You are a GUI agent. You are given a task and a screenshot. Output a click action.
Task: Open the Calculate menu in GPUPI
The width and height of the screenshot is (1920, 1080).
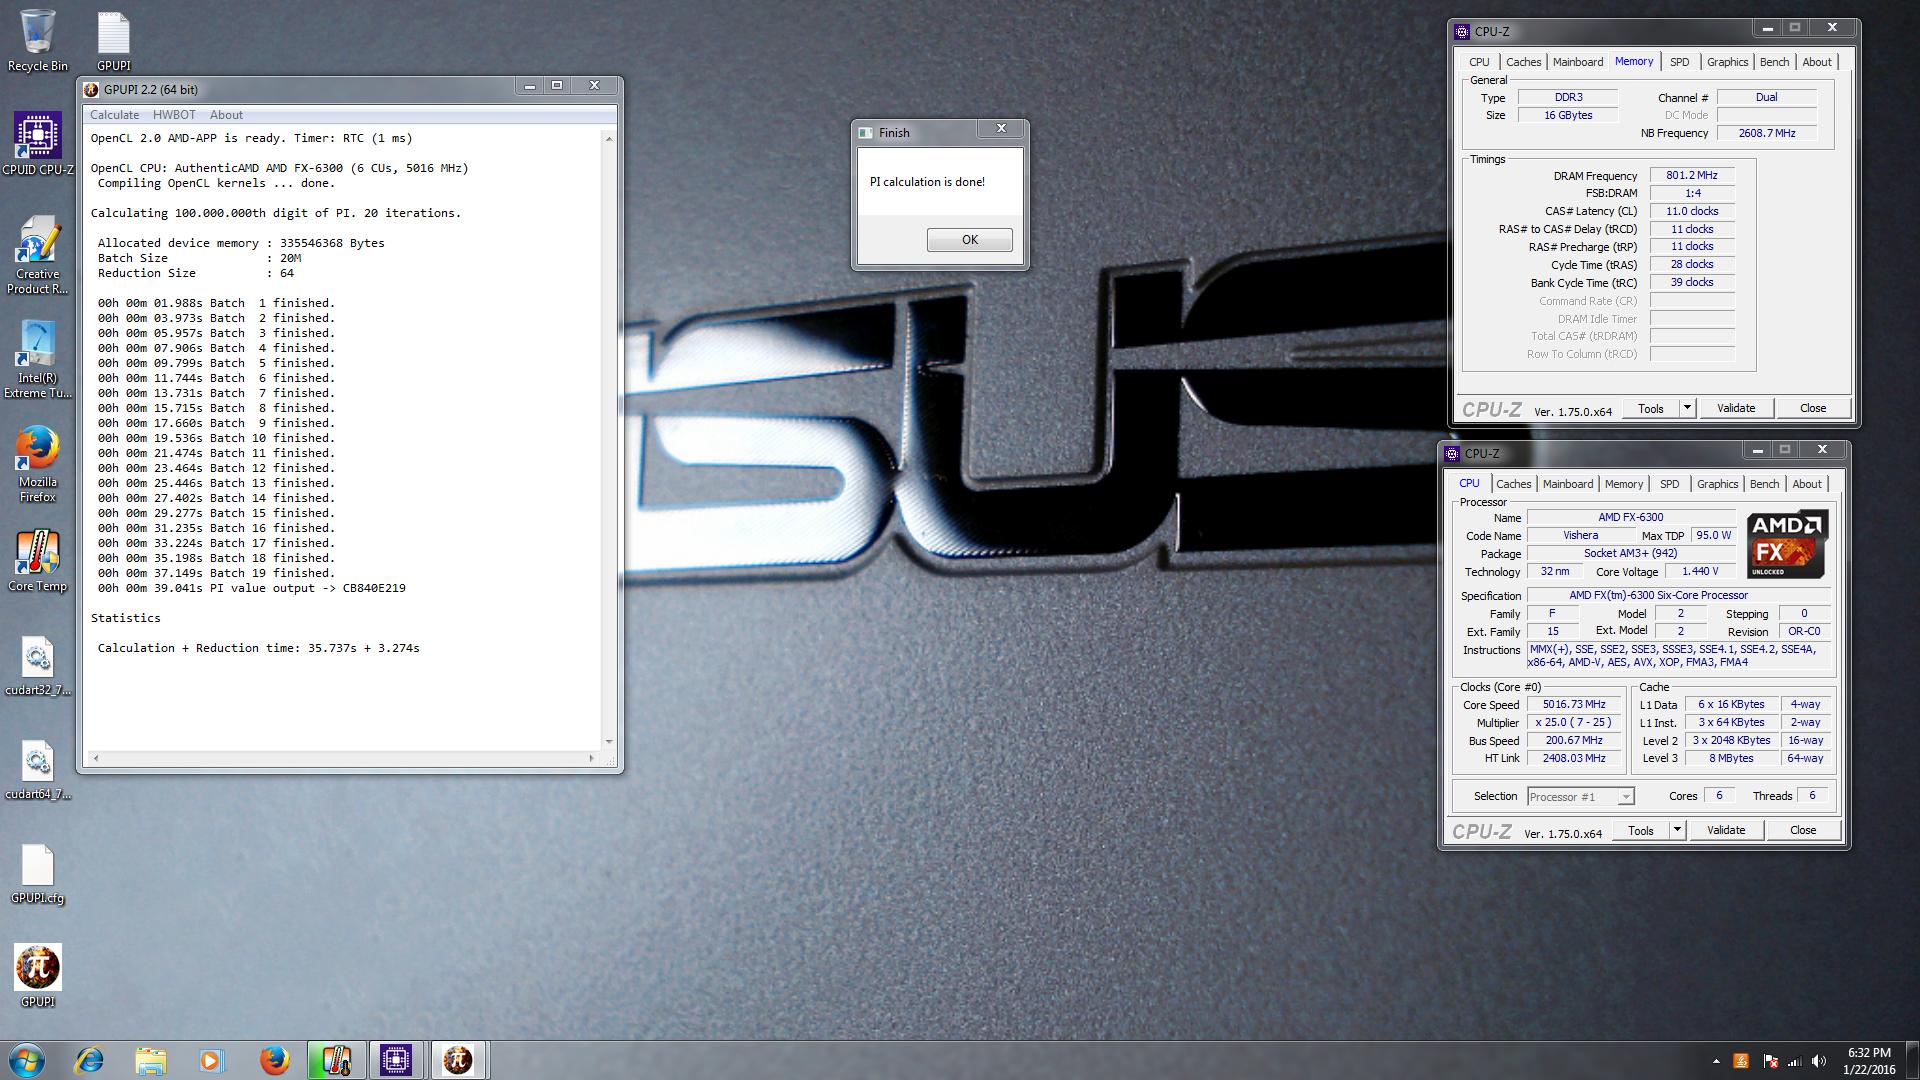[114, 115]
